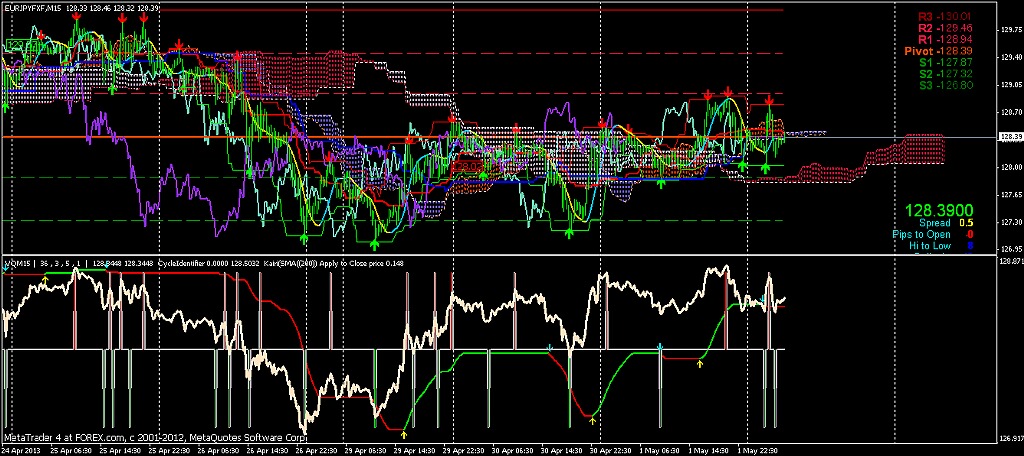Click the MetaTrader 4 at FOREX.com copyright text
Image resolution: width=1024 pixels, height=456 pixels.
pyautogui.click(x=155, y=437)
